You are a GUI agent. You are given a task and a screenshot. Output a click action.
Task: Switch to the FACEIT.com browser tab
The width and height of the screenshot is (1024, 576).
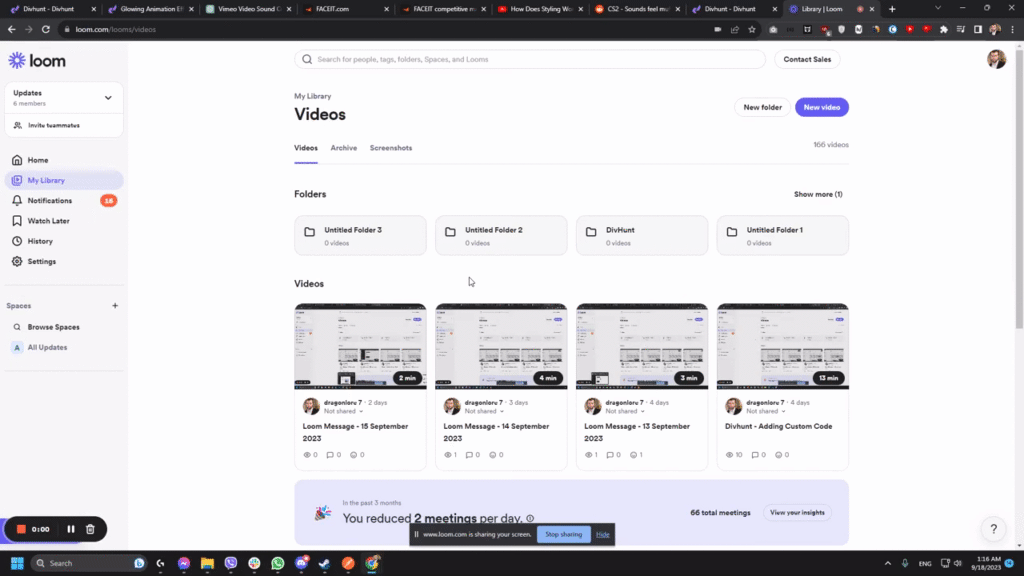pos(346,9)
